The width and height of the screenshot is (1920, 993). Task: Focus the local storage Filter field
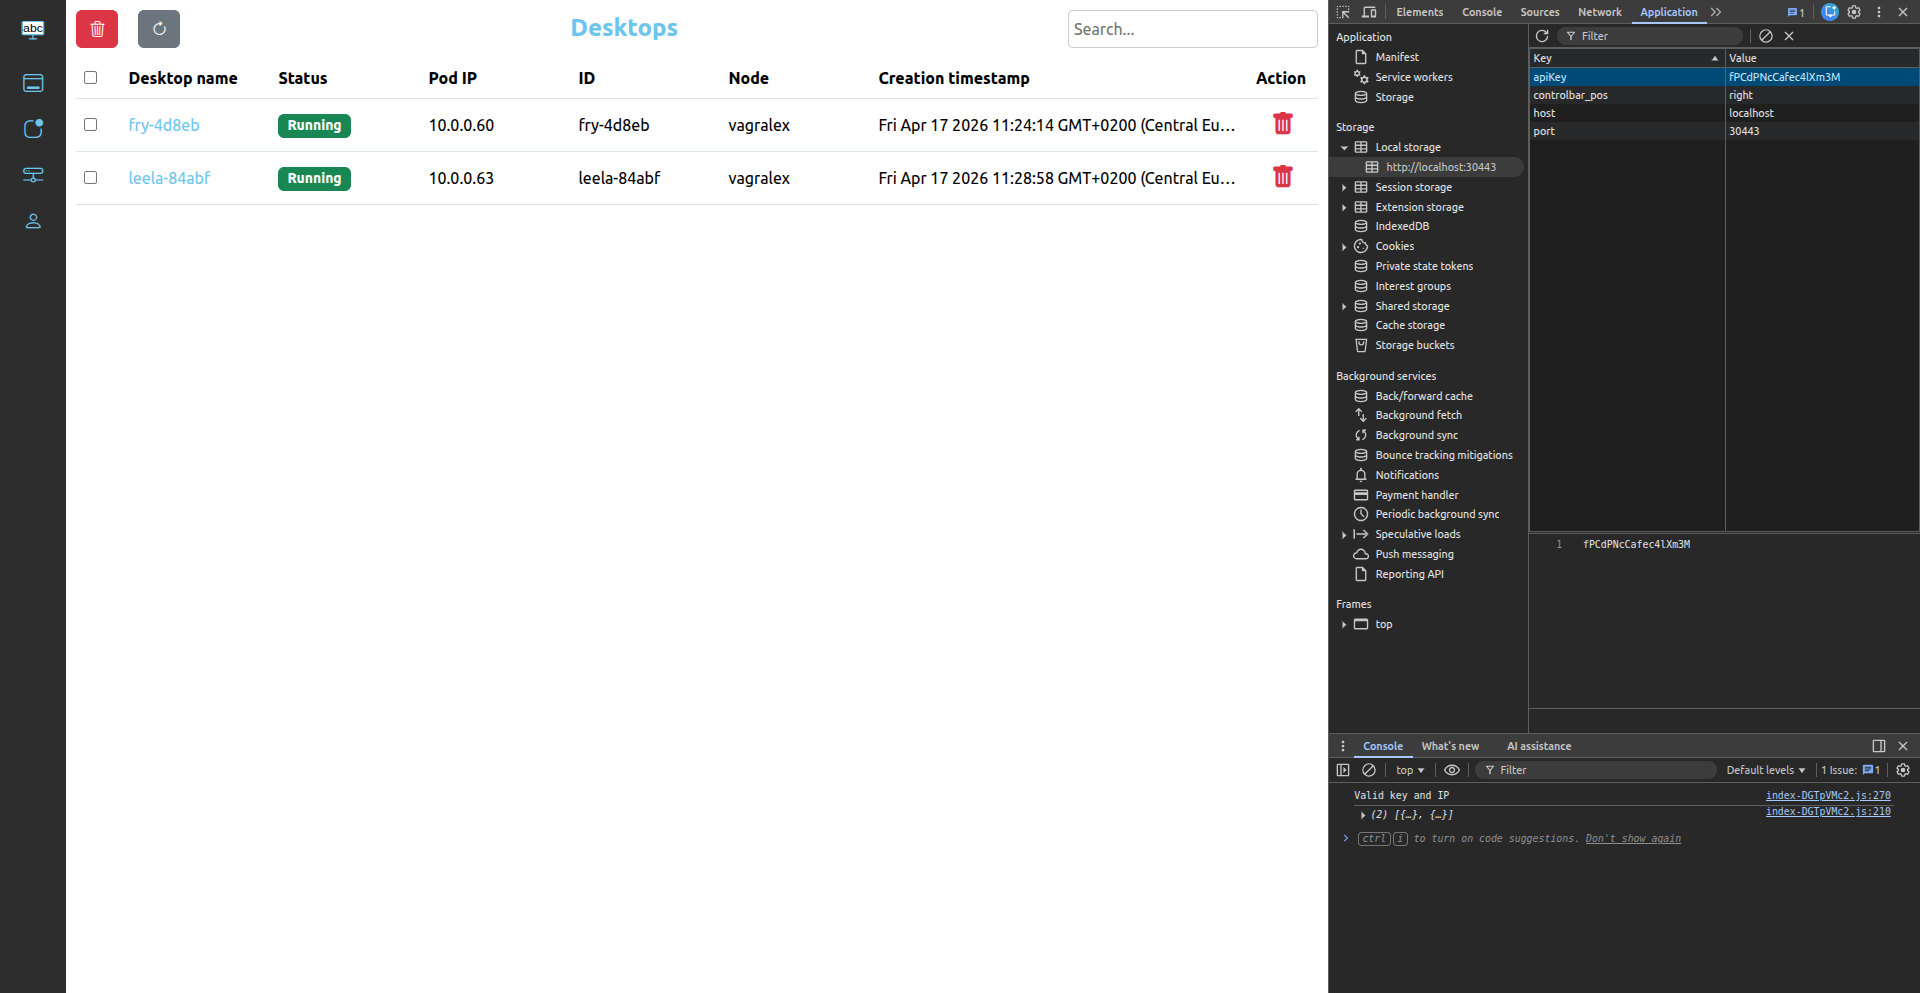pyautogui.click(x=1652, y=36)
